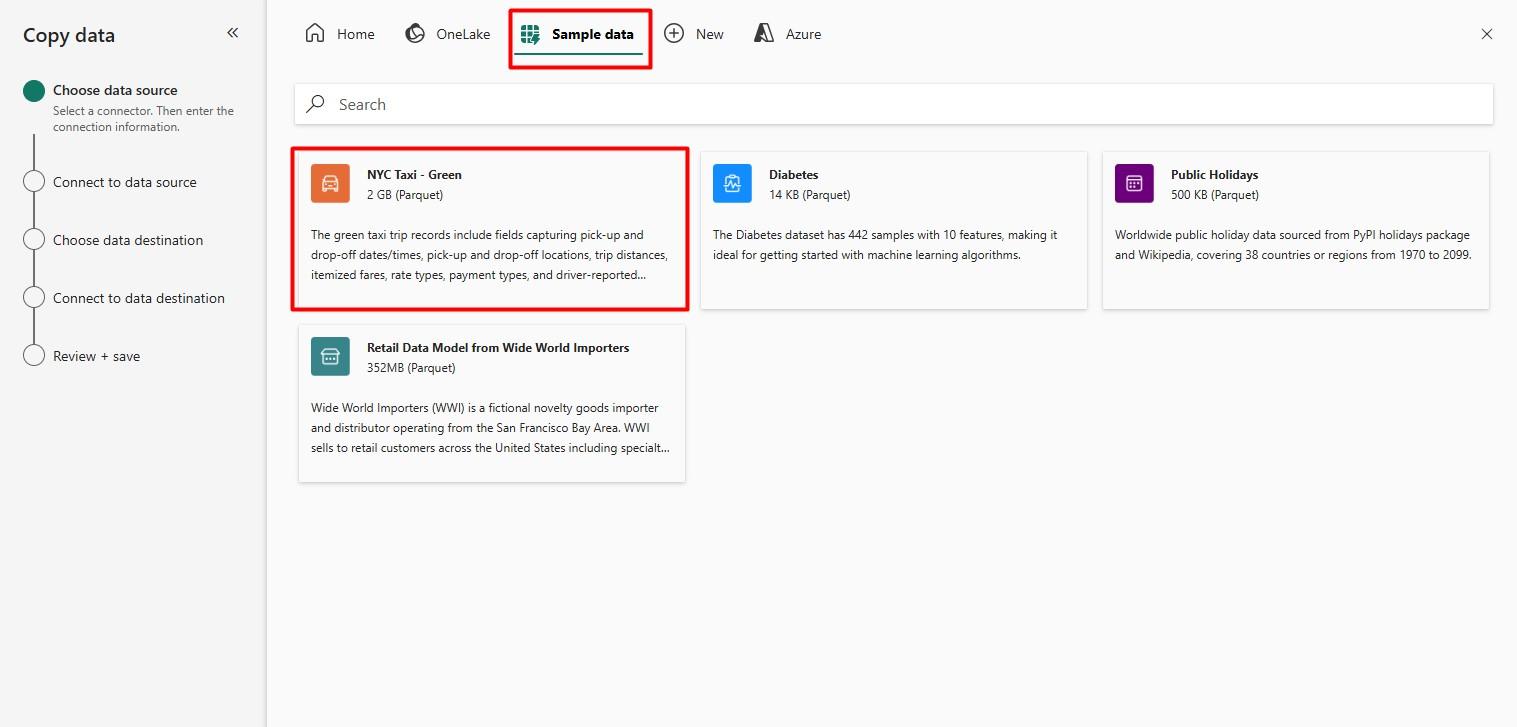Click the Worldwide public holiday data description
Viewport: 1517px width, 727px height.
pyautogui.click(x=1293, y=245)
